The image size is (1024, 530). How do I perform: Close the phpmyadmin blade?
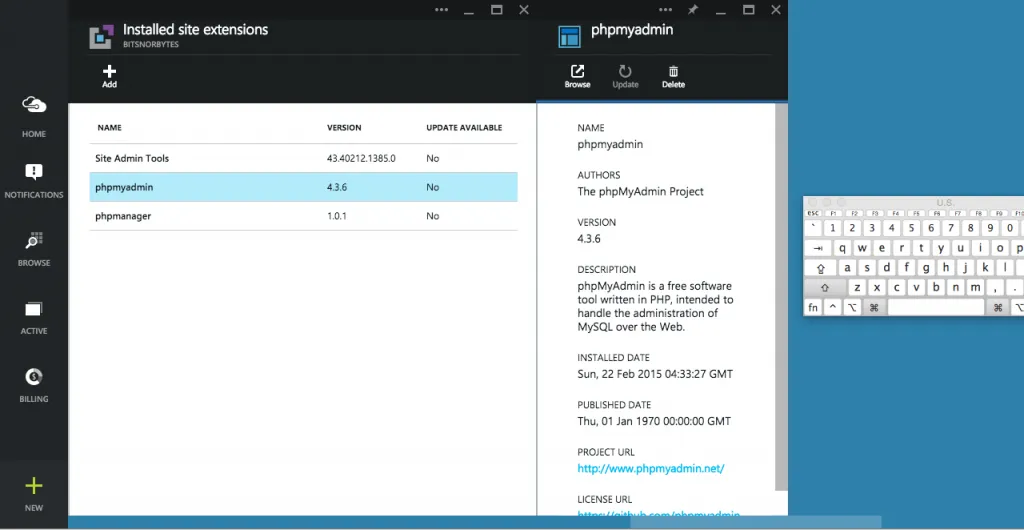click(776, 10)
